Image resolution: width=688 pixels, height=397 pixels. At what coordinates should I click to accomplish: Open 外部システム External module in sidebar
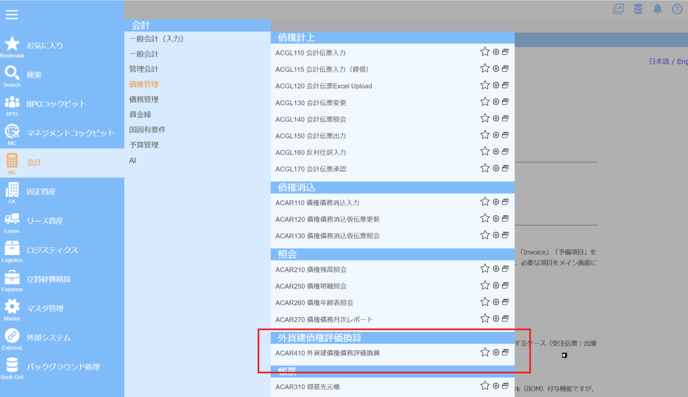62,338
